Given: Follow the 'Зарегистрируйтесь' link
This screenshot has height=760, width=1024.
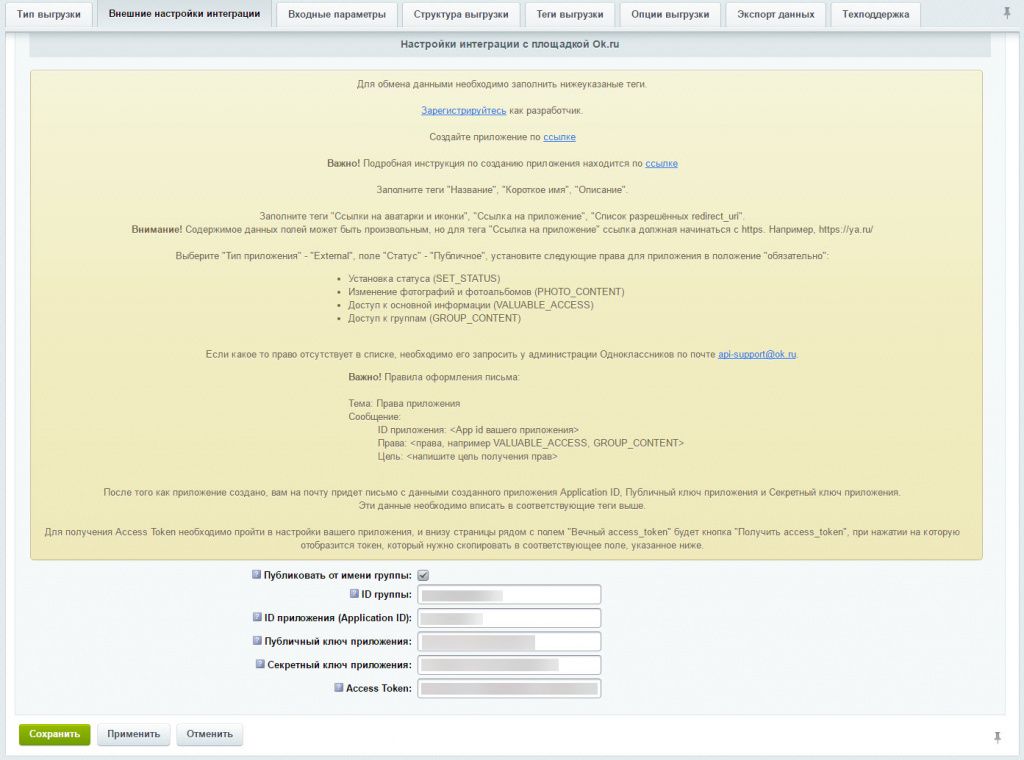Looking at the screenshot, I should pos(464,110).
